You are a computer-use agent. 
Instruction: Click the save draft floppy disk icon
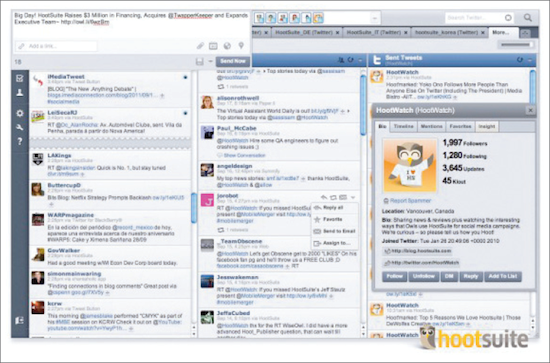(x=200, y=62)
